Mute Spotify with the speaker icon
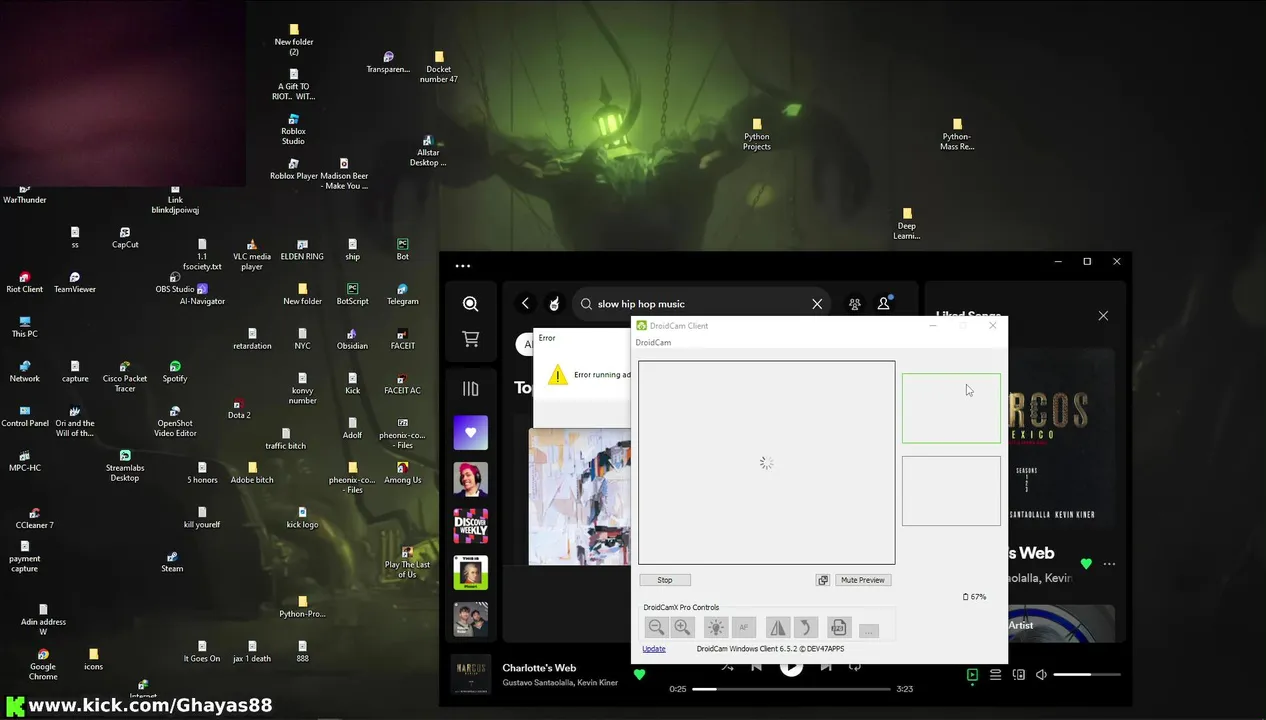This screenshot has height=720, width=1266. point(1041,675)
